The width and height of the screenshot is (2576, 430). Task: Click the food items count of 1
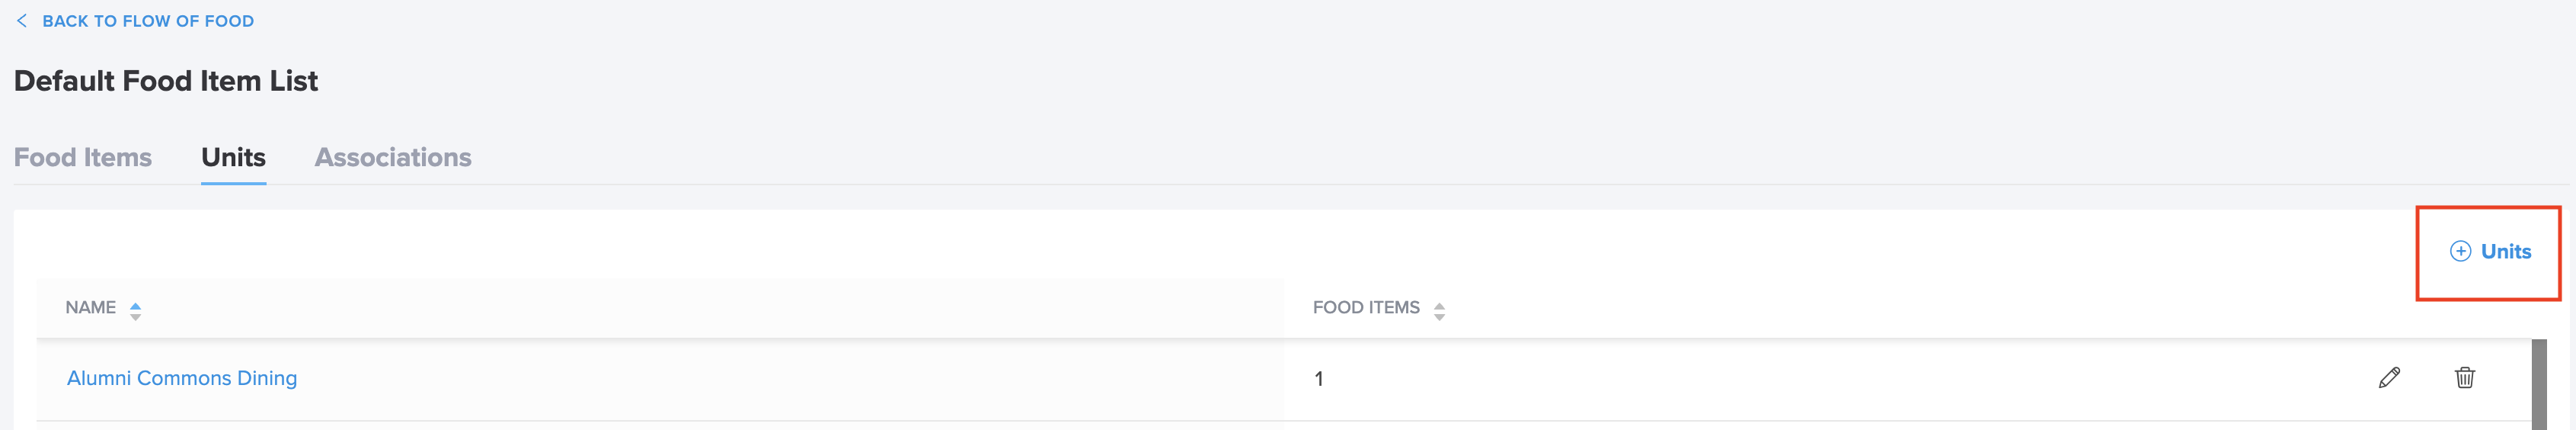pyautogui.click(x=1319, y=379)
